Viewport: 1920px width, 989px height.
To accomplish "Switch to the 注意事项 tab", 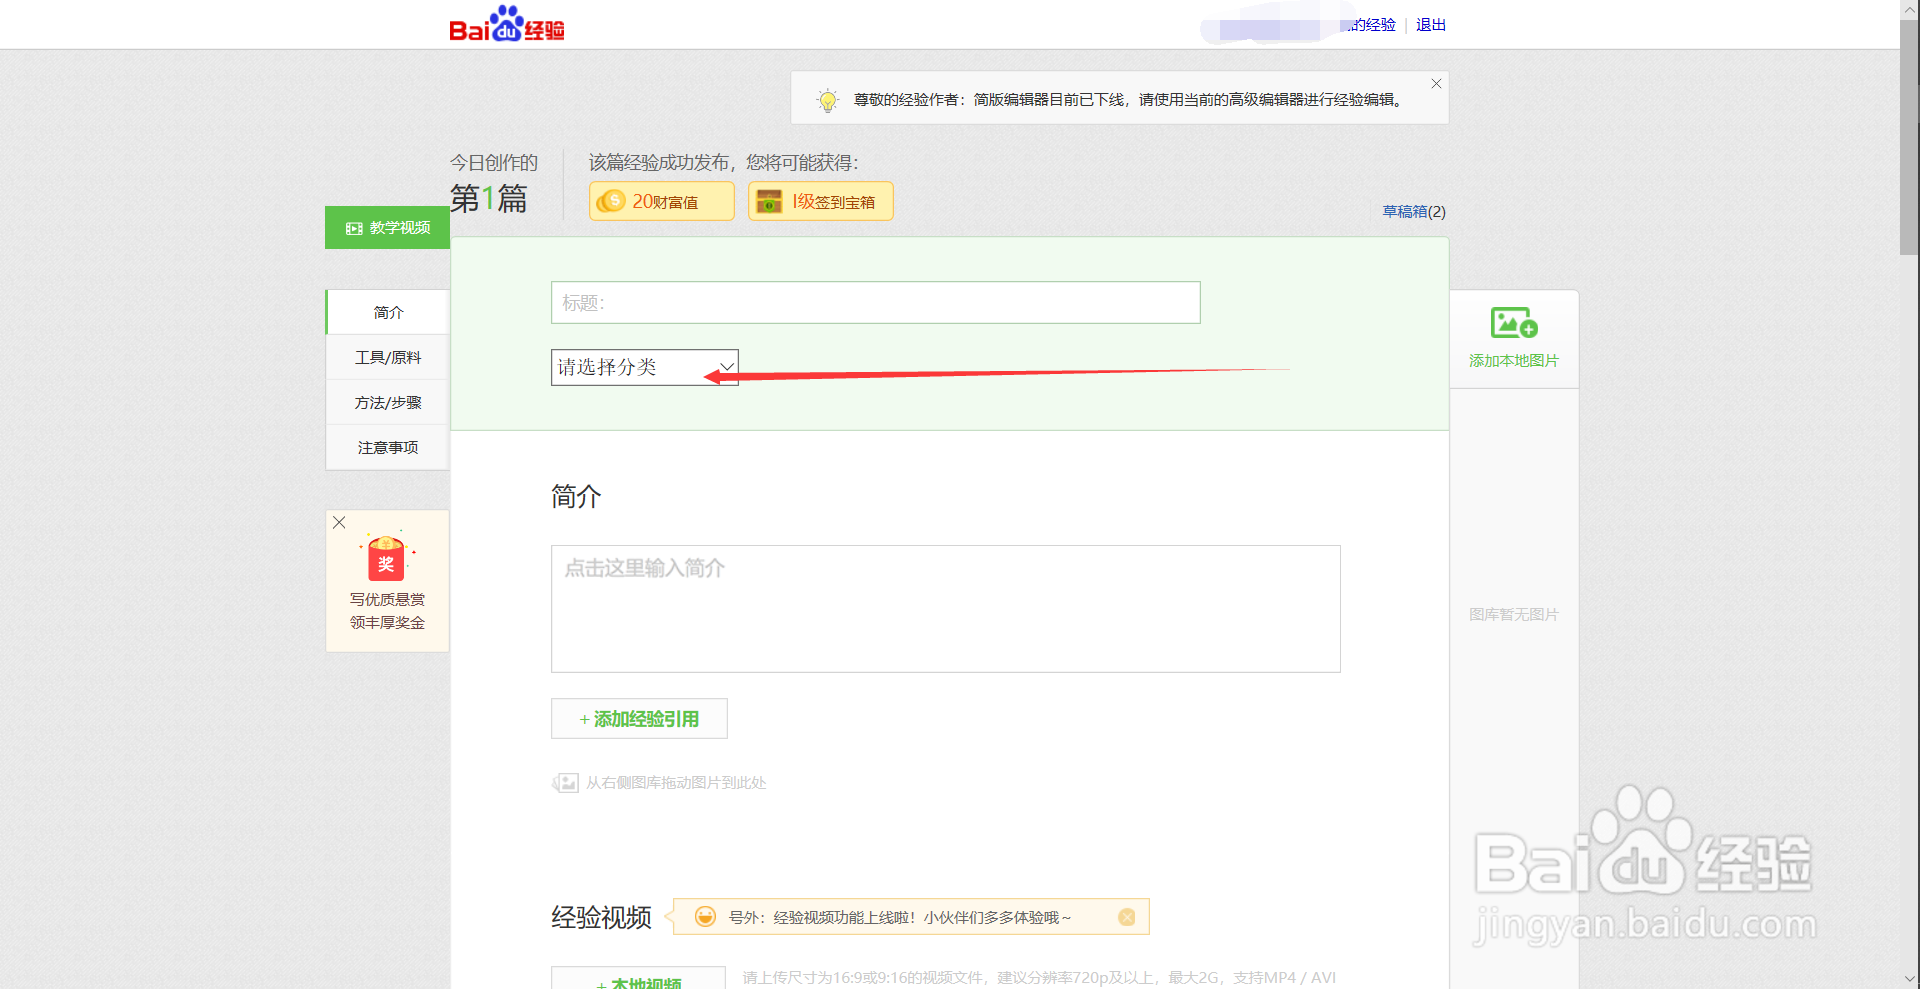I will pos(387,447).
